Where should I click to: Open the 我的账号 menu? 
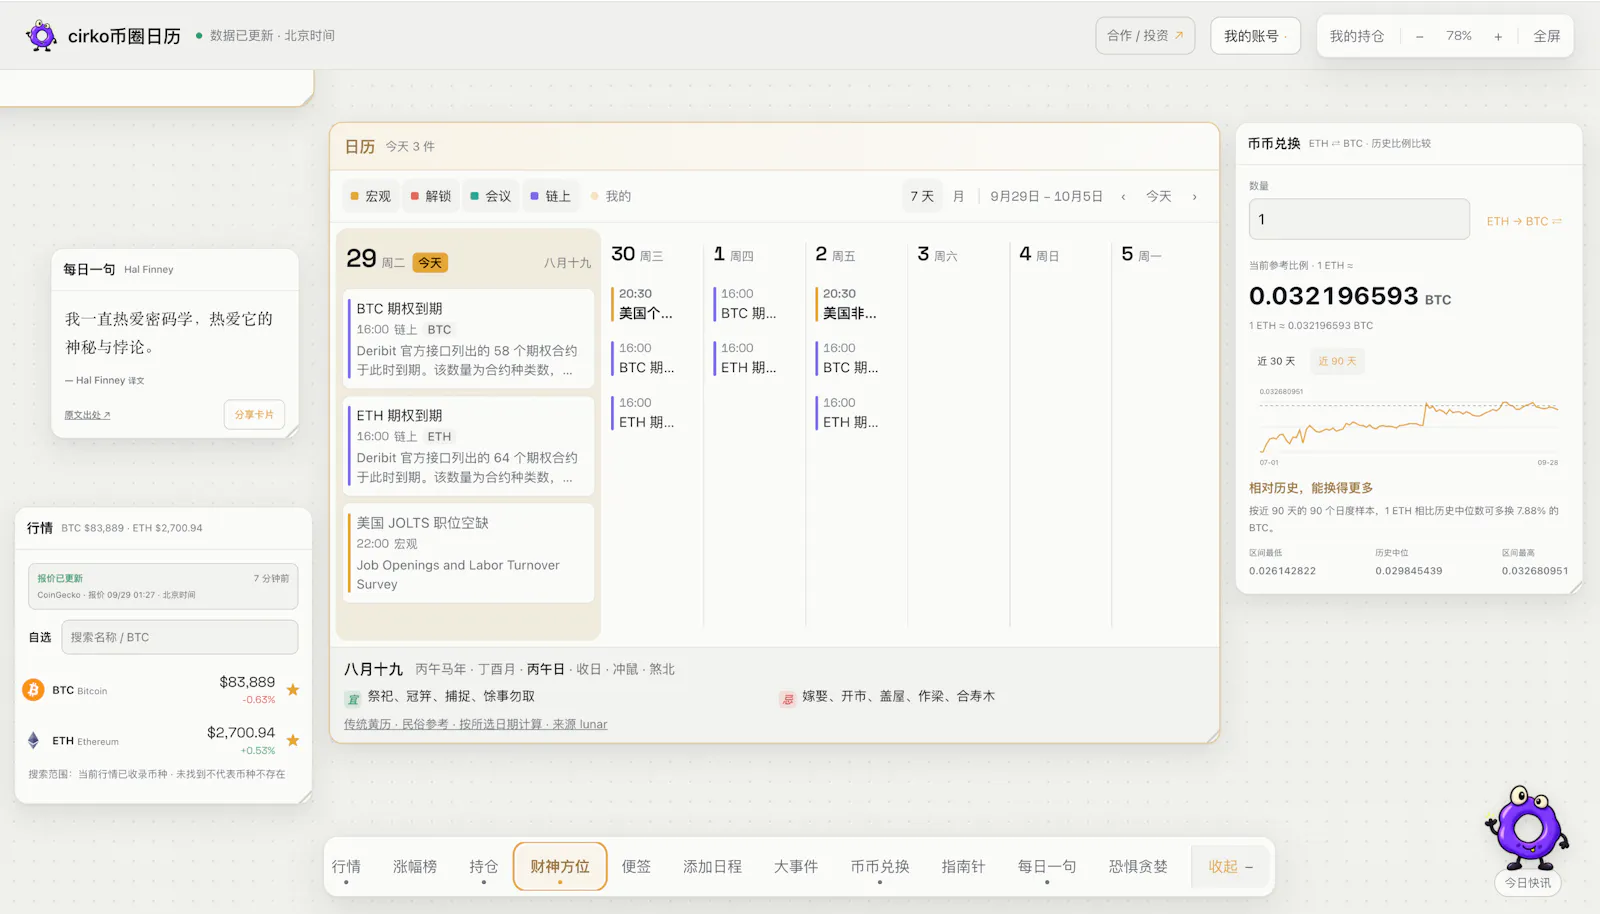(x=1255, y=36)
